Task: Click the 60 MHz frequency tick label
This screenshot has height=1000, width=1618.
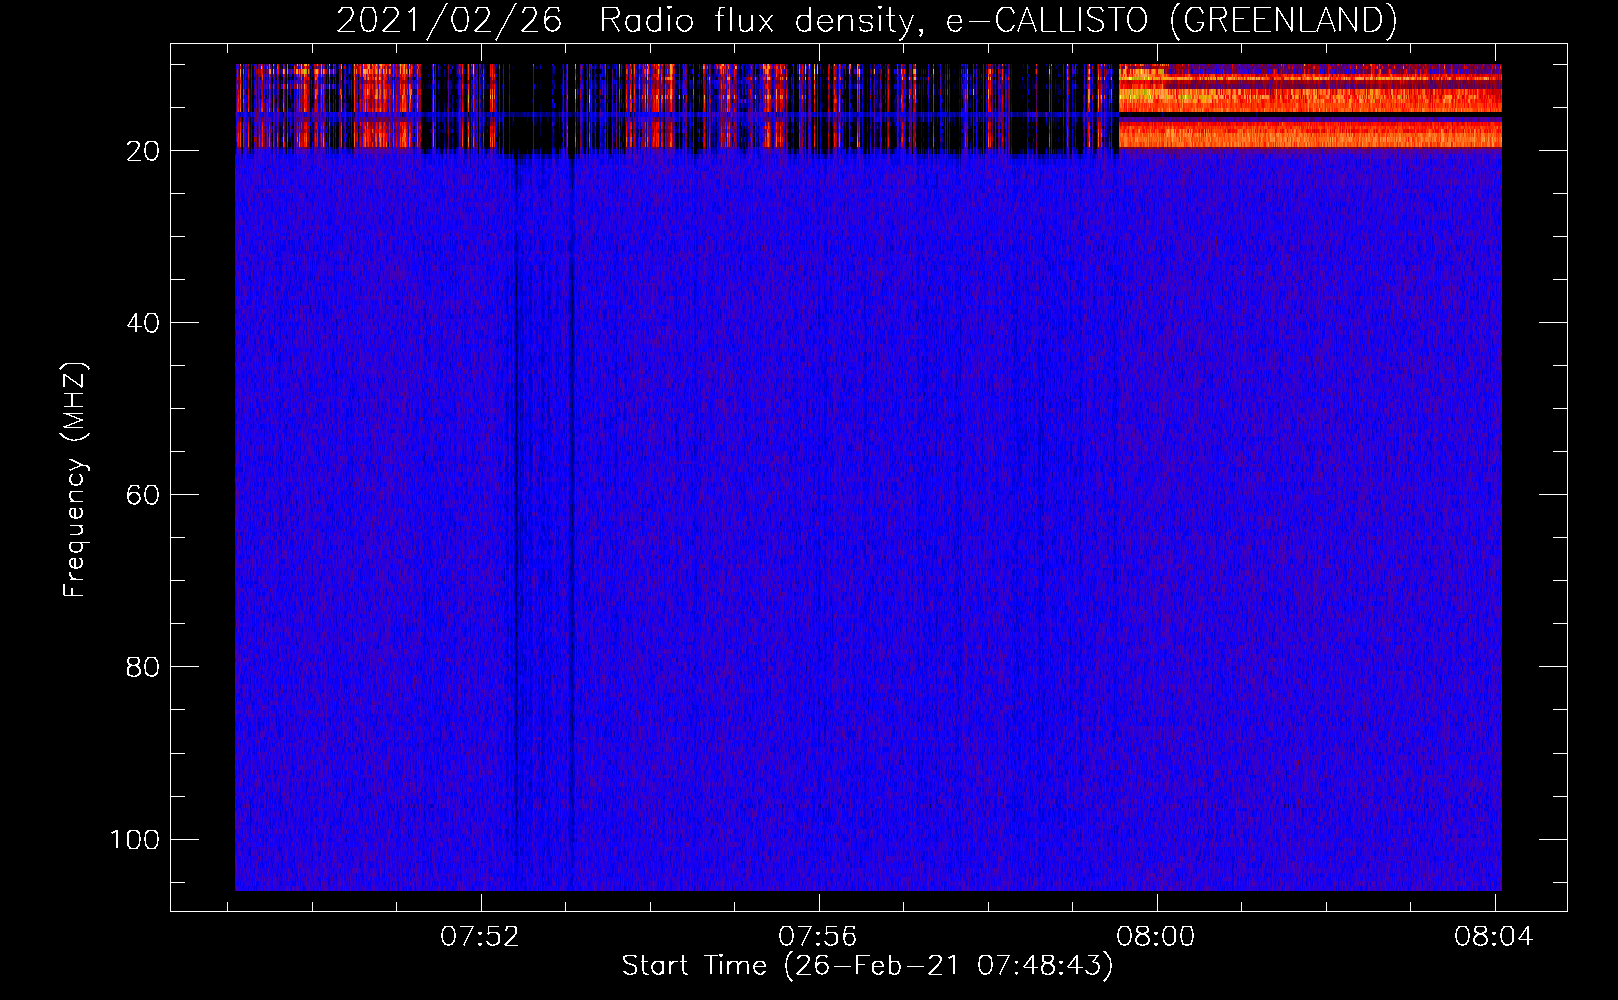Action: tap(143, 495)
